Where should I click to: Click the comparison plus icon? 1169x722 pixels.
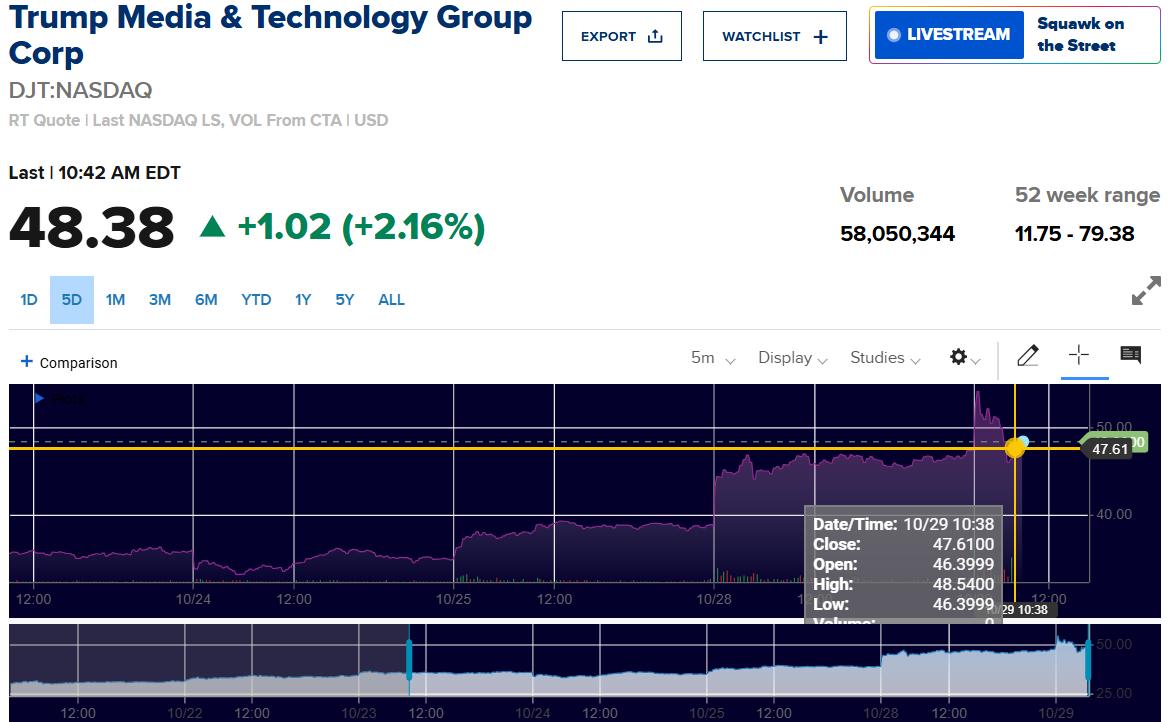[27, 362]
